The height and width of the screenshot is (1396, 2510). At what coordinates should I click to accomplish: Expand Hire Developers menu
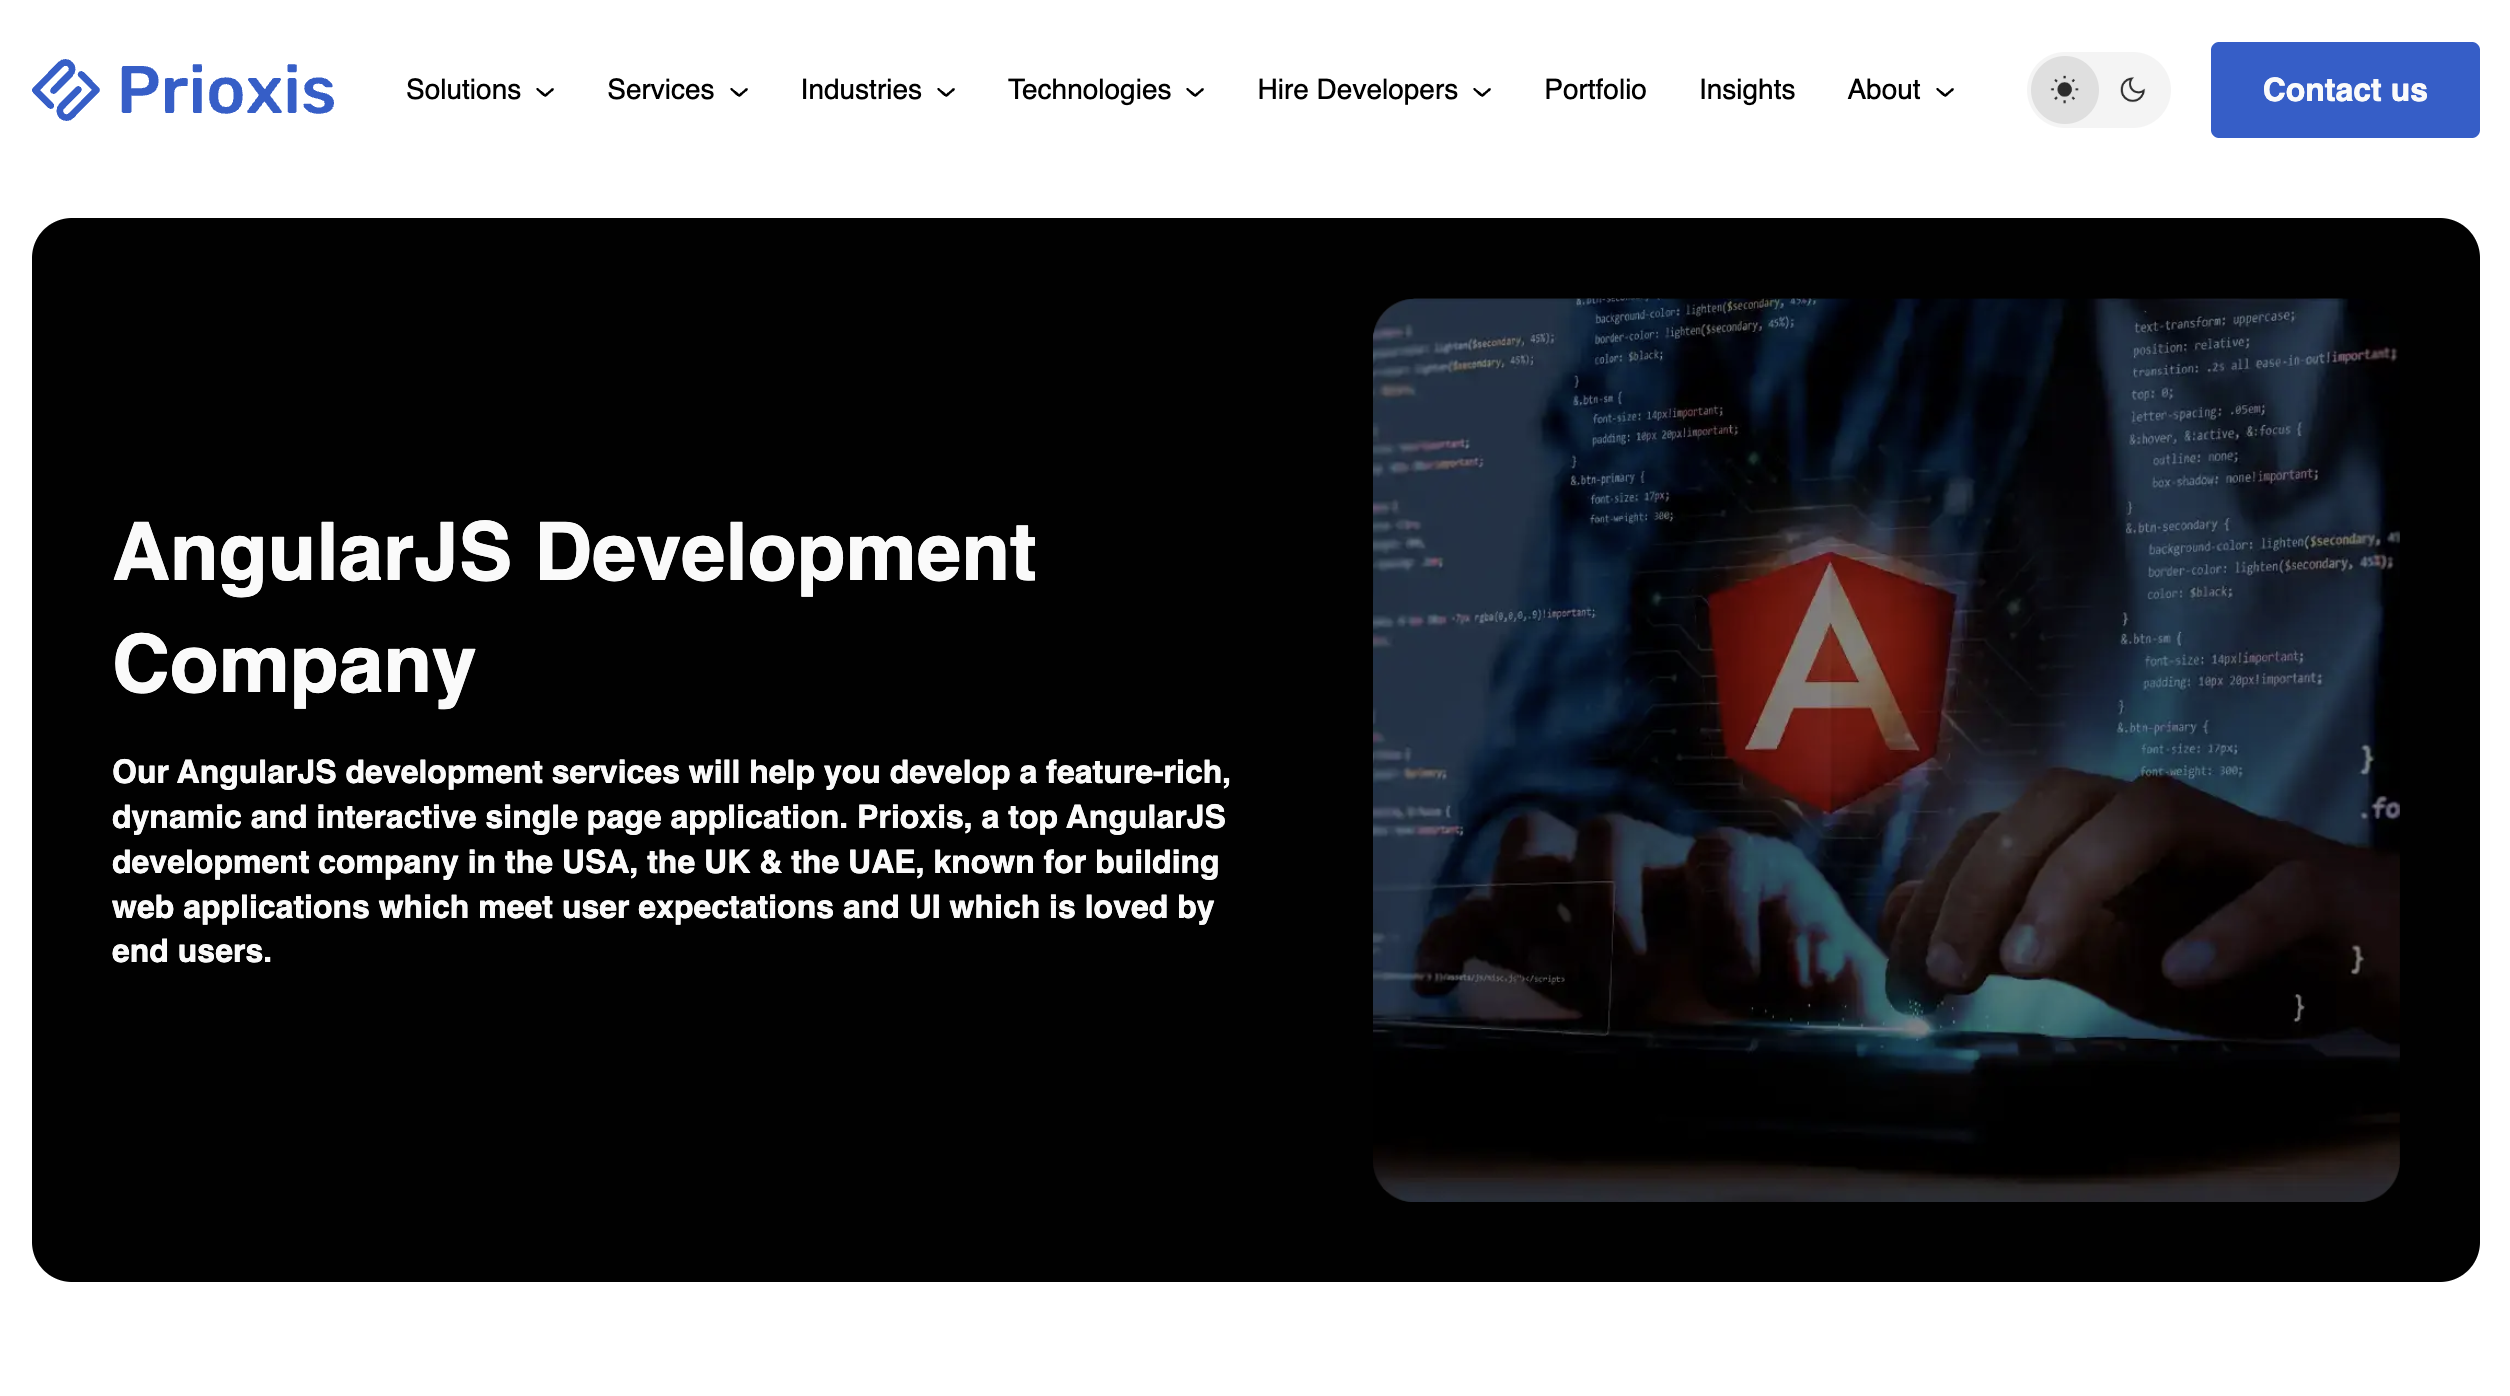tap(1374, 90)
